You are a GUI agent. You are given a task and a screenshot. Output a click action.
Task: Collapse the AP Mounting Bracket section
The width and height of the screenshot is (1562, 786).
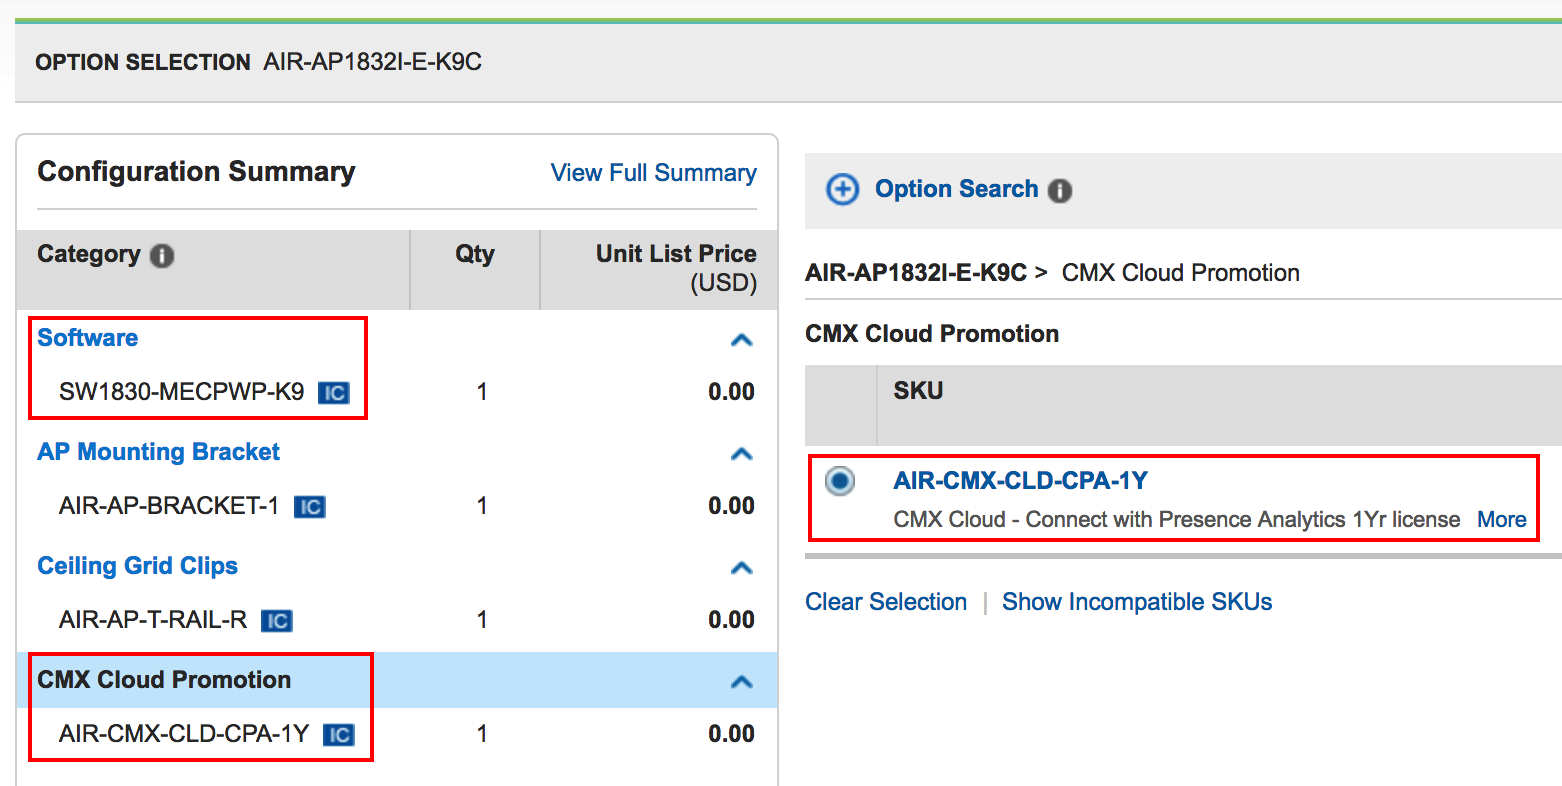coord(742,454)
